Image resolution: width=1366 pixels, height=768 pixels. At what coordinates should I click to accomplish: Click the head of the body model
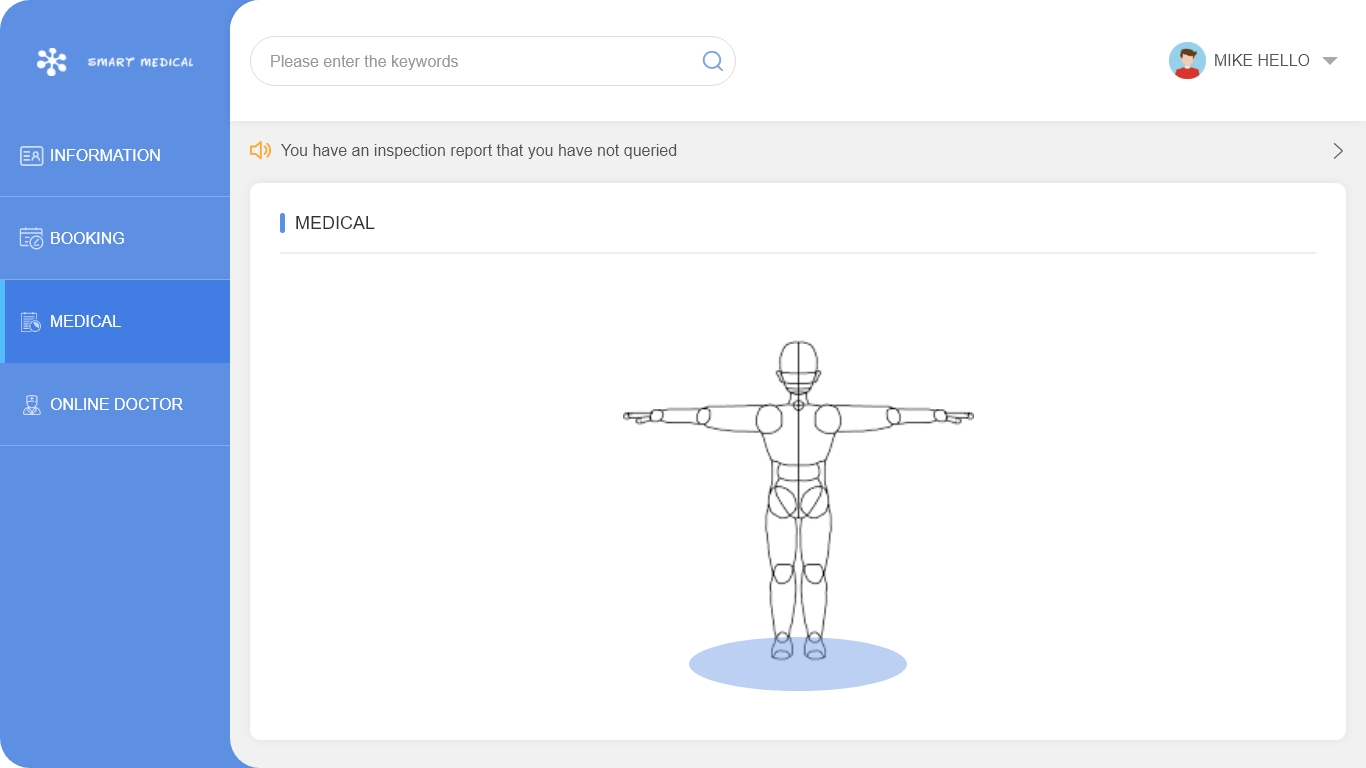pyautogui.click(x=798, y=362)
